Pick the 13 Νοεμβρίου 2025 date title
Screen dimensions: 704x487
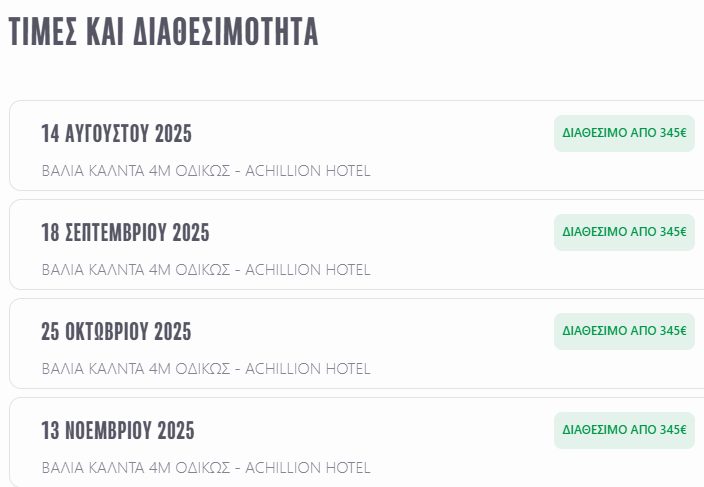click(x=118, y=431)
